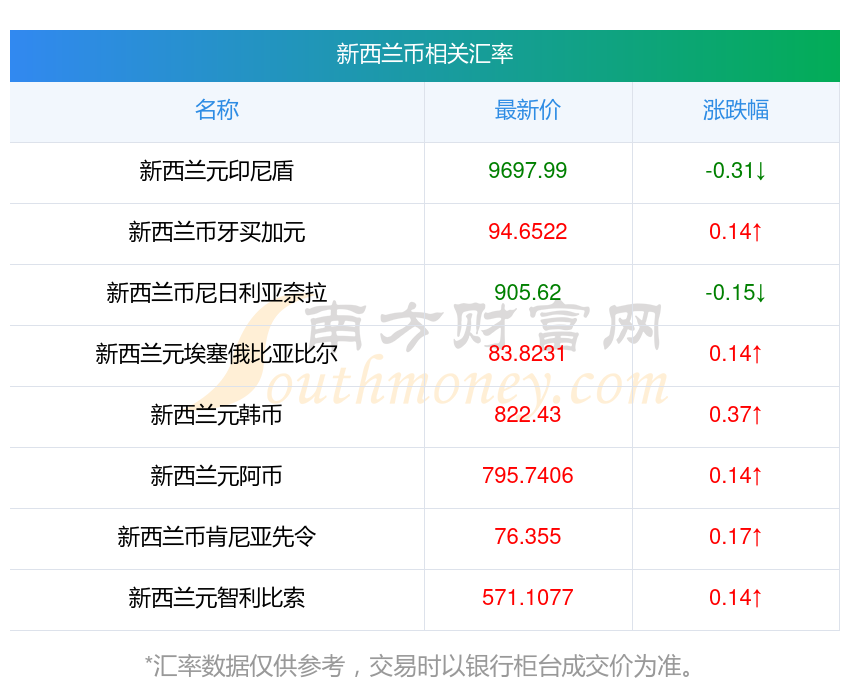
Task: Click the 汇率数据仅供参考 disclaimer note
Action: 419,666
